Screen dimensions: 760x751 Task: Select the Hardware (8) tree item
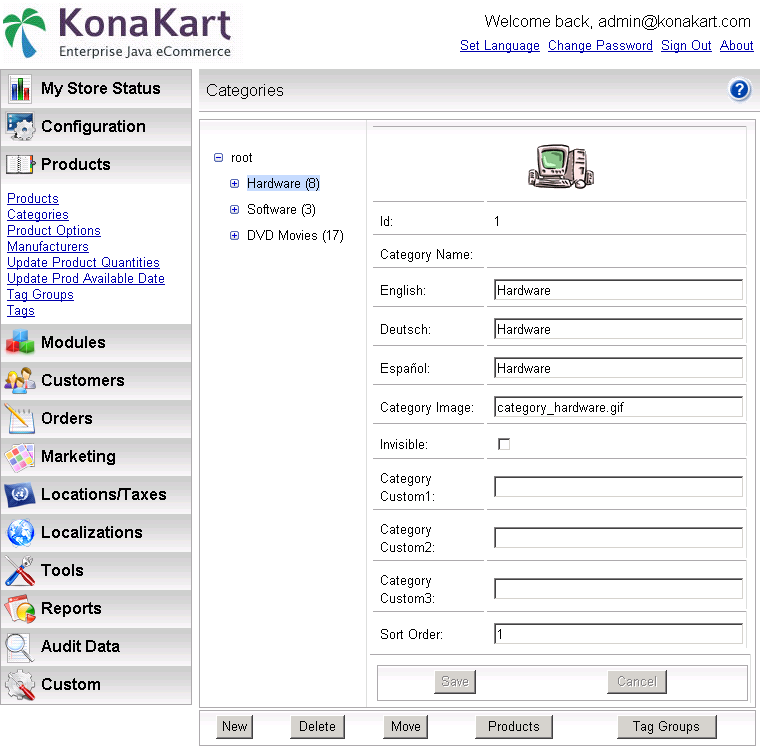[x=284, y=183]
